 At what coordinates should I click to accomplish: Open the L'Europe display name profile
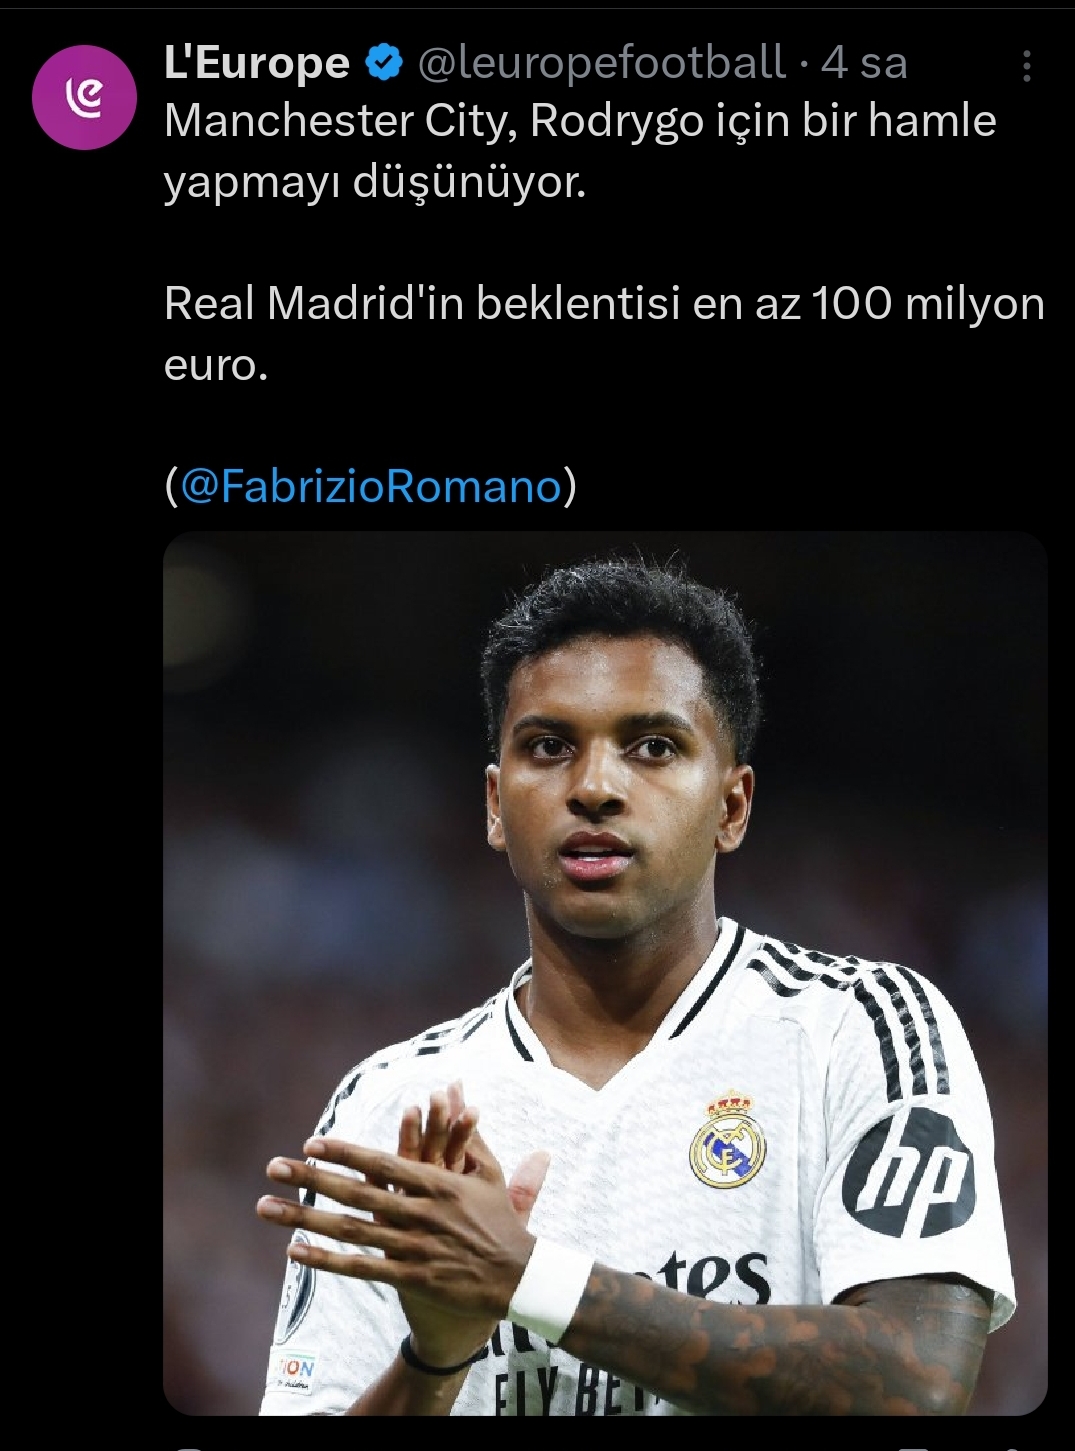pos(257,64)
